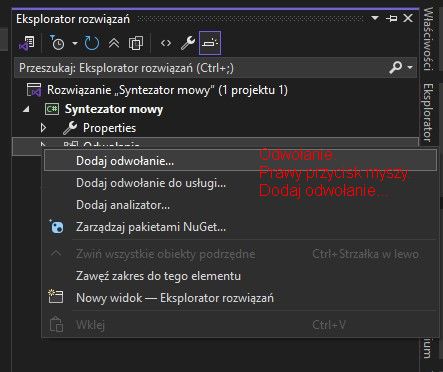
Task: Choose Zawęź zakres do tego elementu
Action: tap(240, 276)
